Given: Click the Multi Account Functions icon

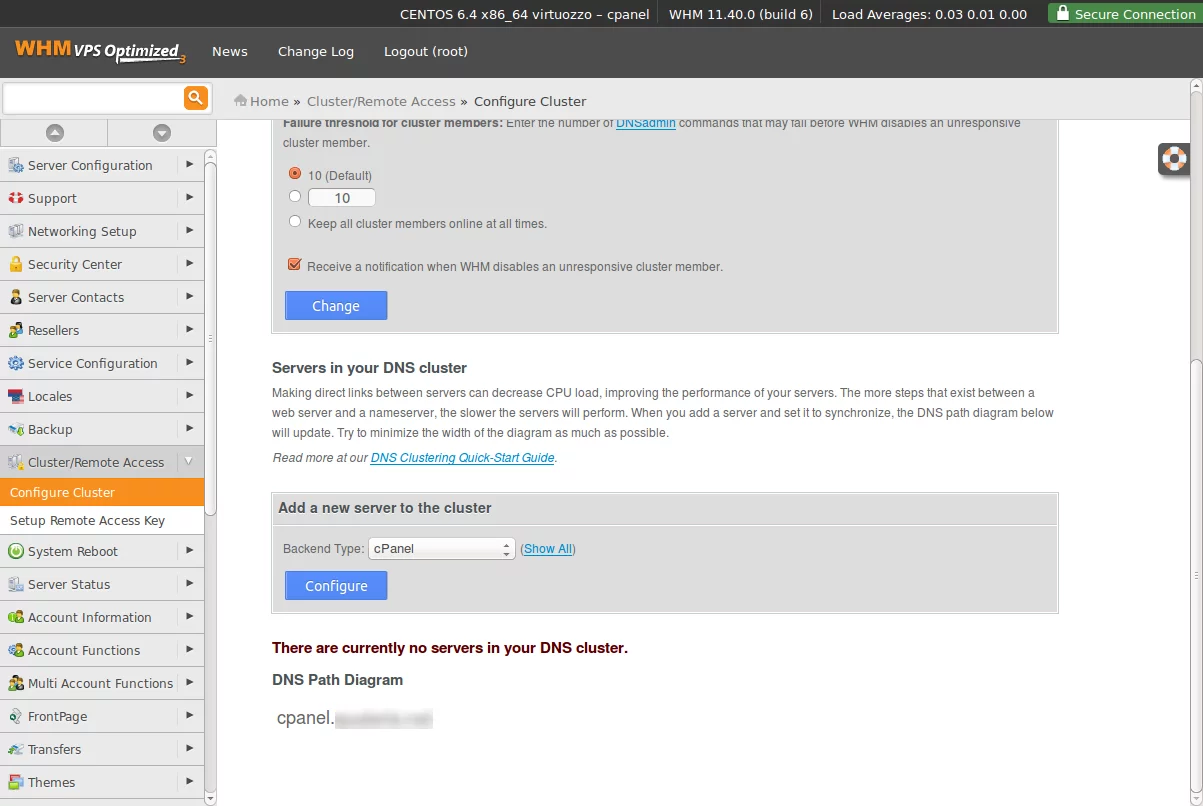Looking at the screenshot, I should pos(15,683).
